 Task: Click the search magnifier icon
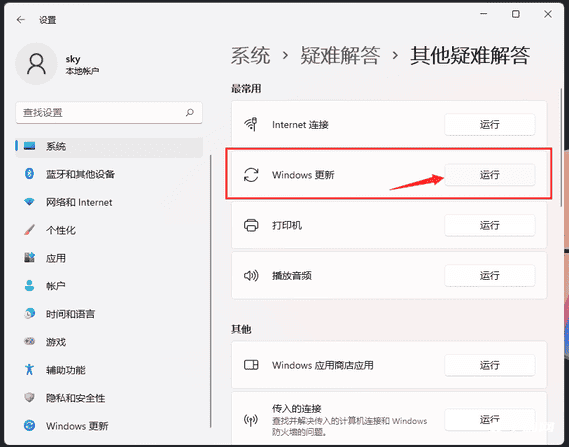[x=189, y=112]
